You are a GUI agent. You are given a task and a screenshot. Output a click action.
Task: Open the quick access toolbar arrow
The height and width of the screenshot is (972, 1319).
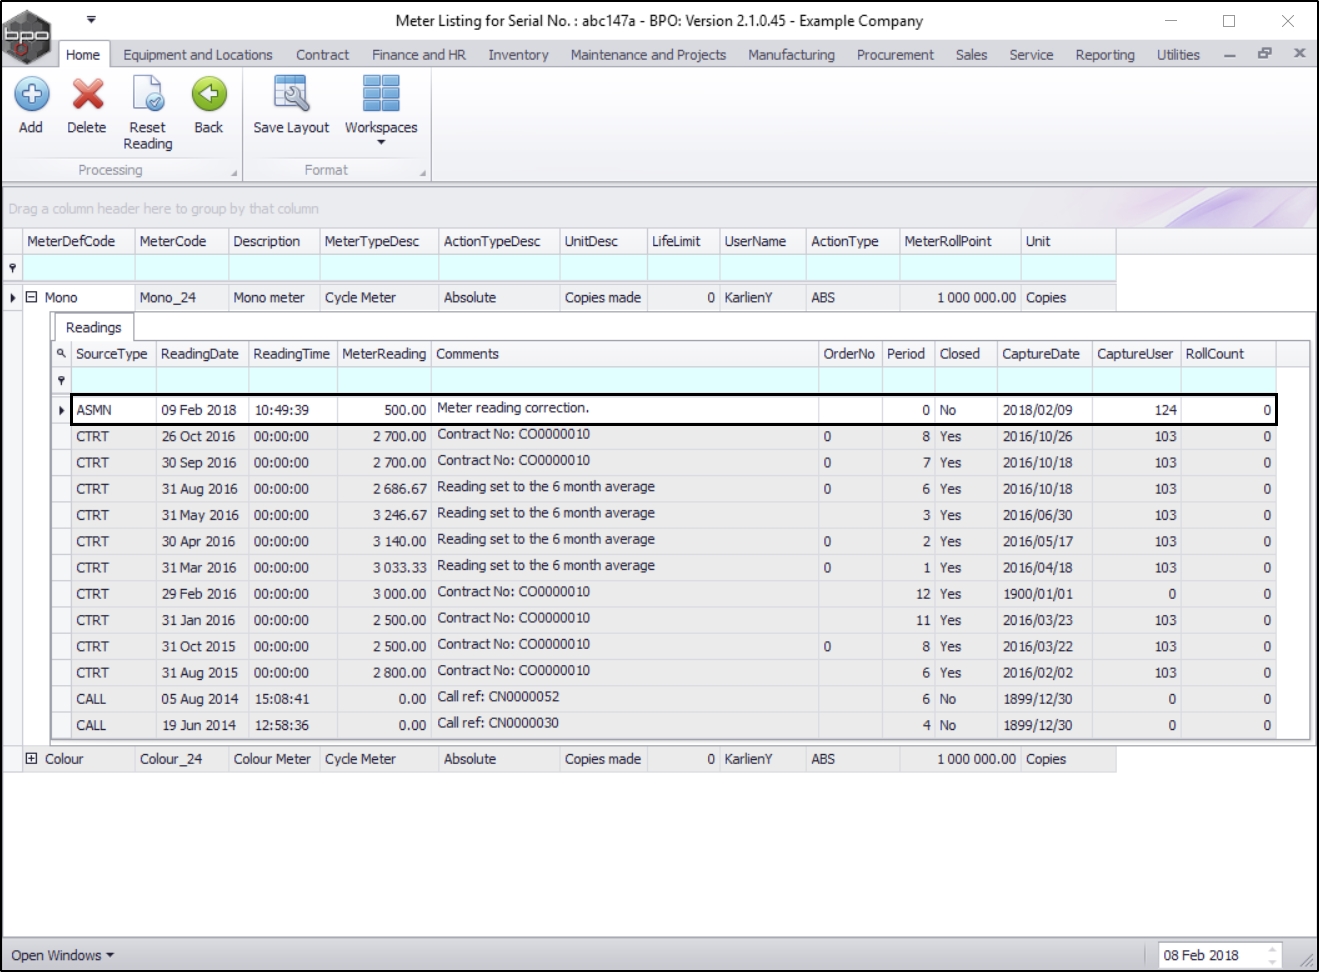click(x=91, y=20)
